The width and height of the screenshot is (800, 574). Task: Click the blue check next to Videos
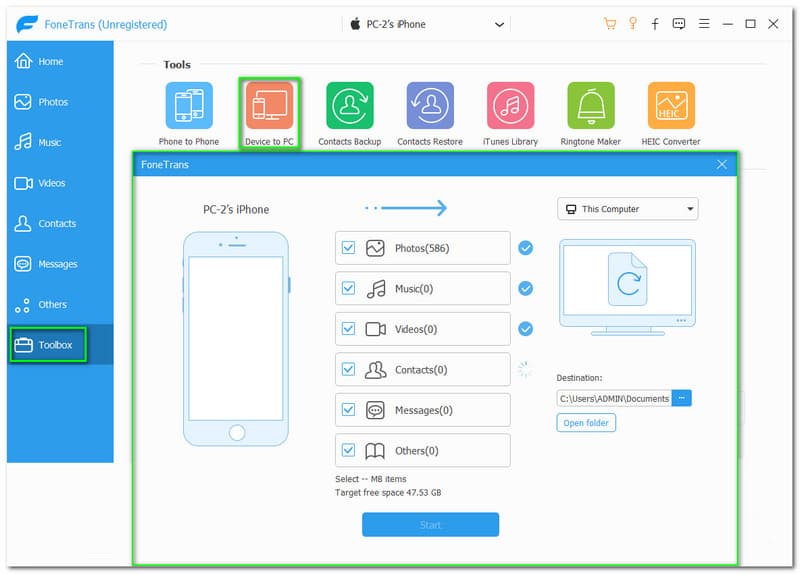point(526,329)
